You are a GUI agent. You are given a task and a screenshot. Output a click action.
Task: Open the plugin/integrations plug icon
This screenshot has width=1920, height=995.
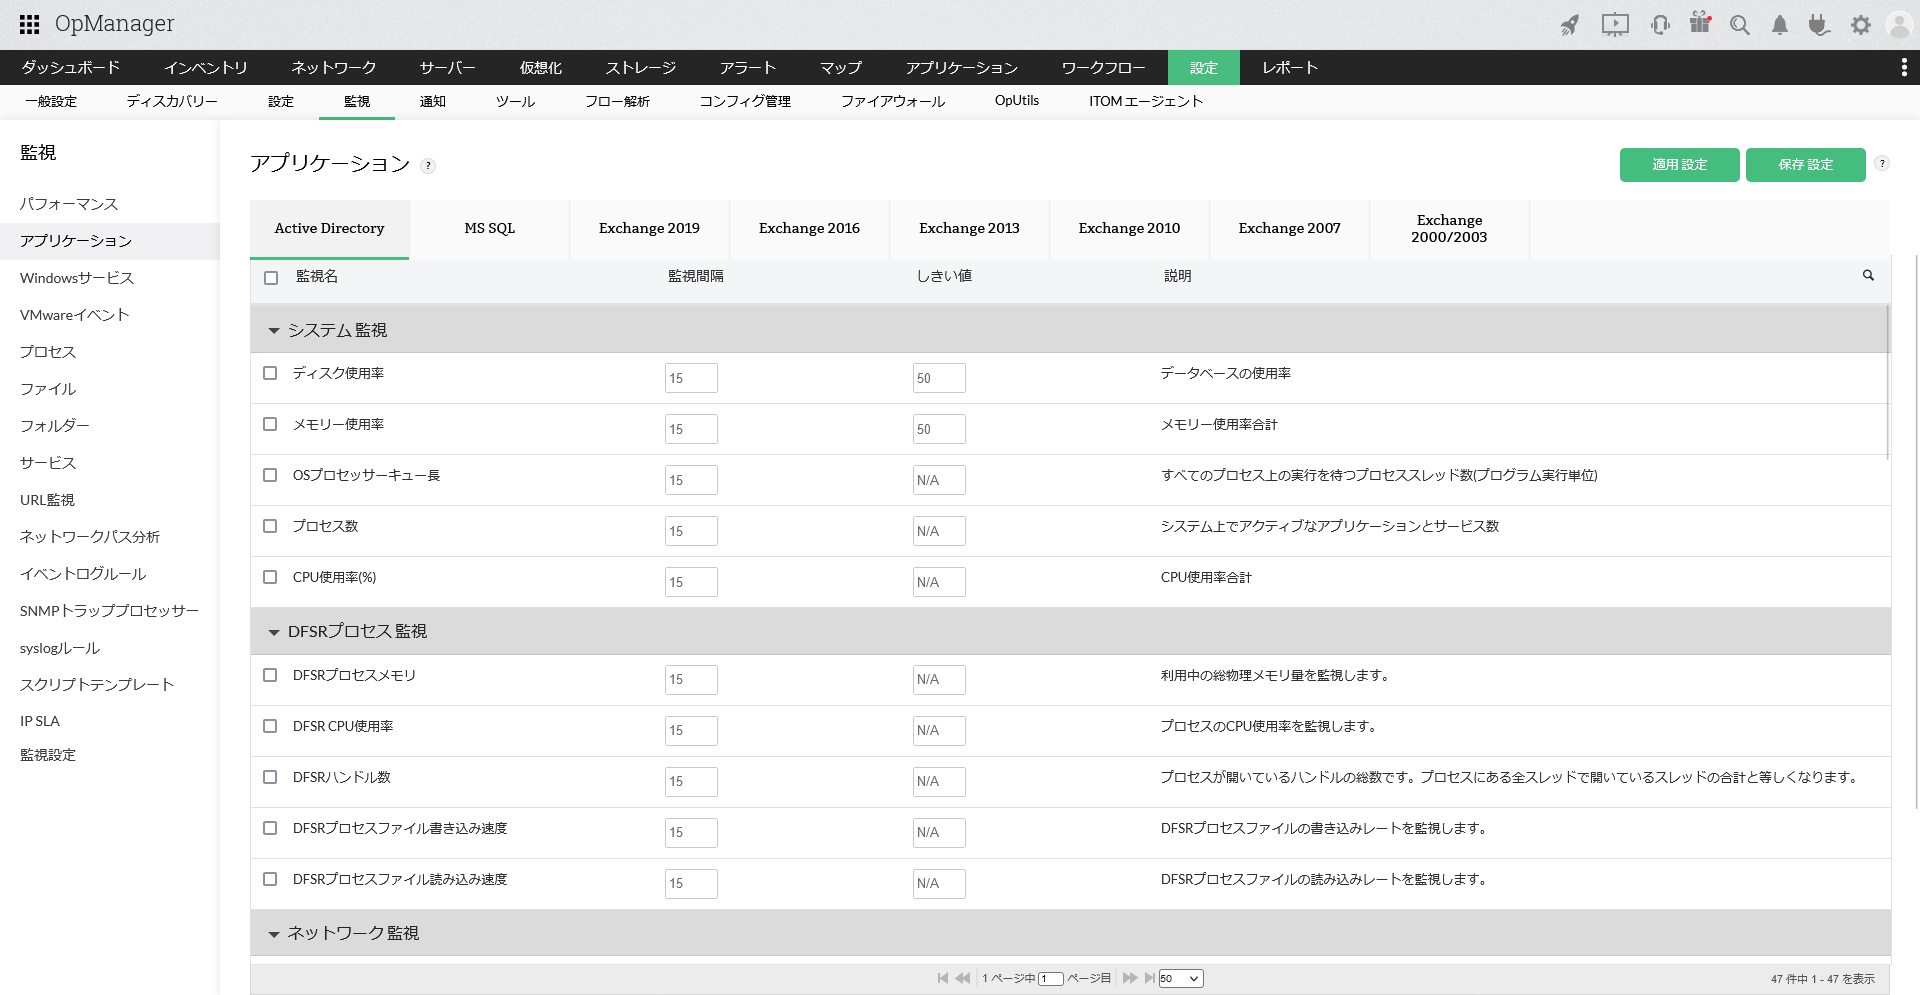click(1819, 25)
